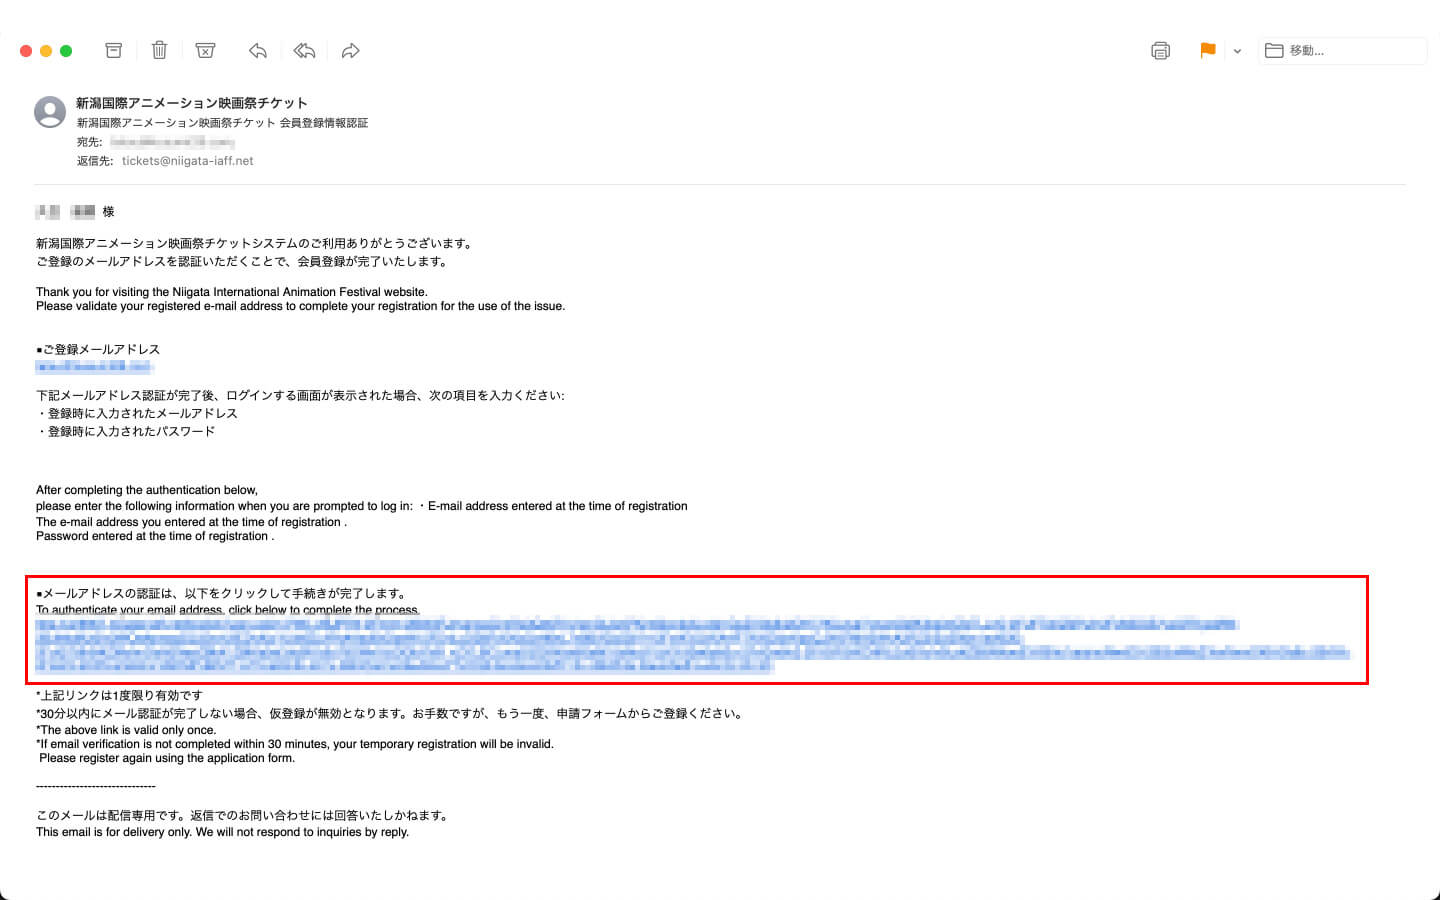Toggle the orange flag on this message

[1207, 51]
